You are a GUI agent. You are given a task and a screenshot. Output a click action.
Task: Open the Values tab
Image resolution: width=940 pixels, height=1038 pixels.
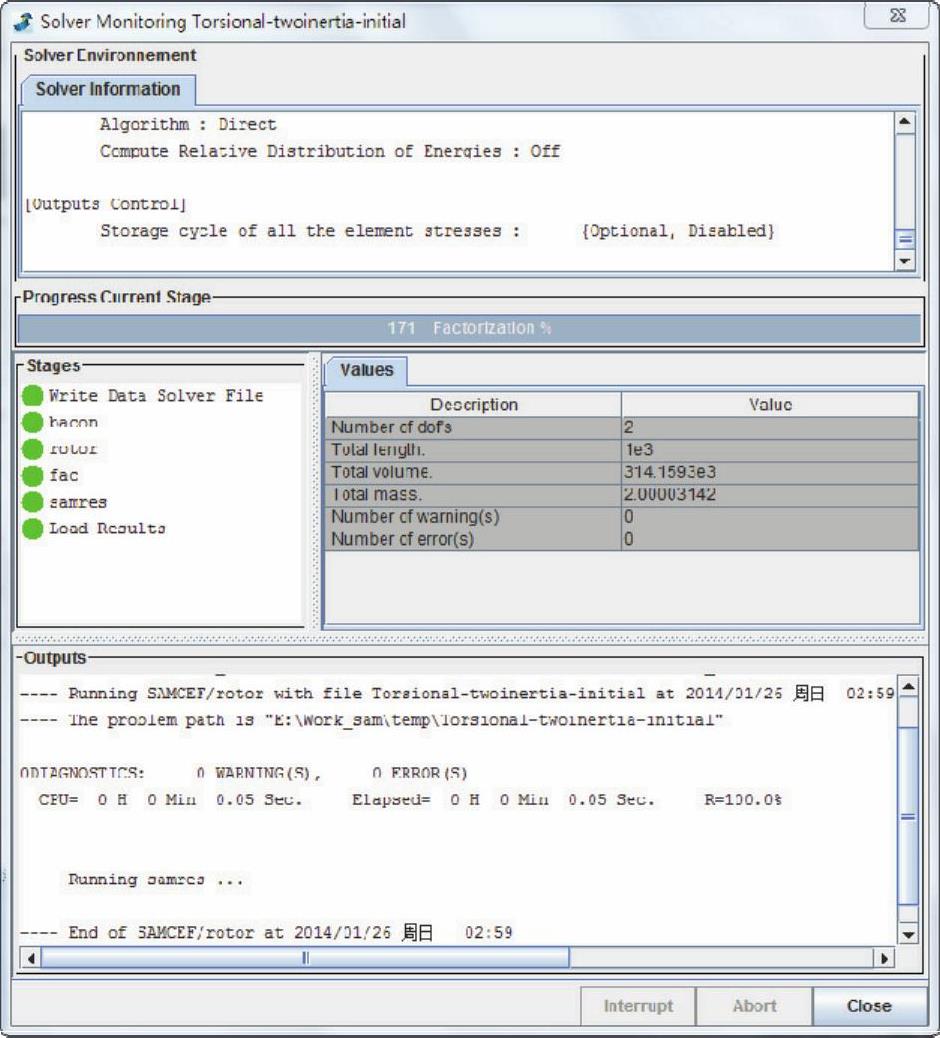click(x=366, y=370)
